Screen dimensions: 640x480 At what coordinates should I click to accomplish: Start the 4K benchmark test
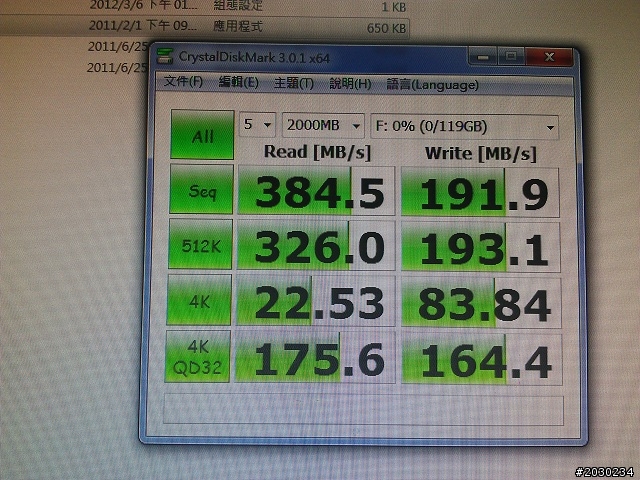(x=199, y=300)
